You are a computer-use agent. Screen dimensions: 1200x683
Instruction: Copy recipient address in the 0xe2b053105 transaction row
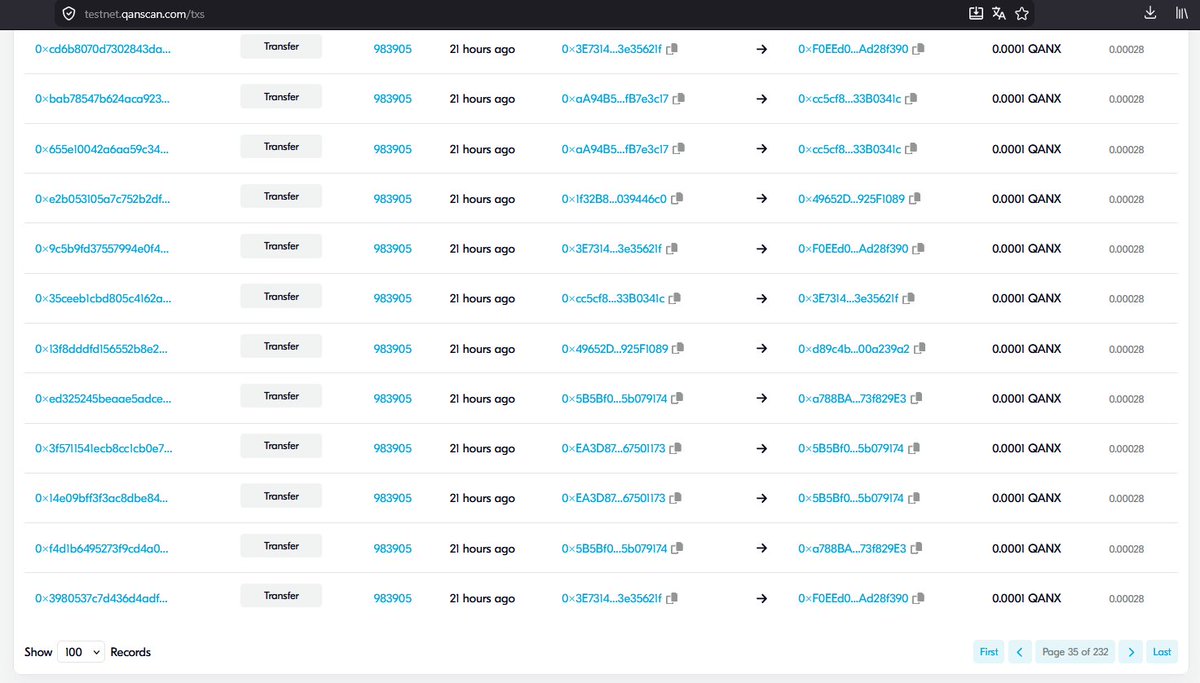[915, 199]
